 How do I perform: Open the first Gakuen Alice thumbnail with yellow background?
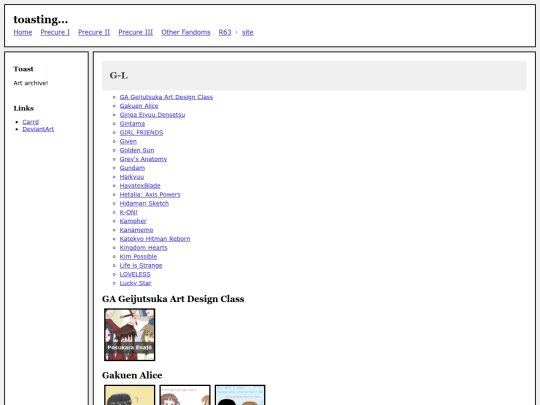point(130,395)
